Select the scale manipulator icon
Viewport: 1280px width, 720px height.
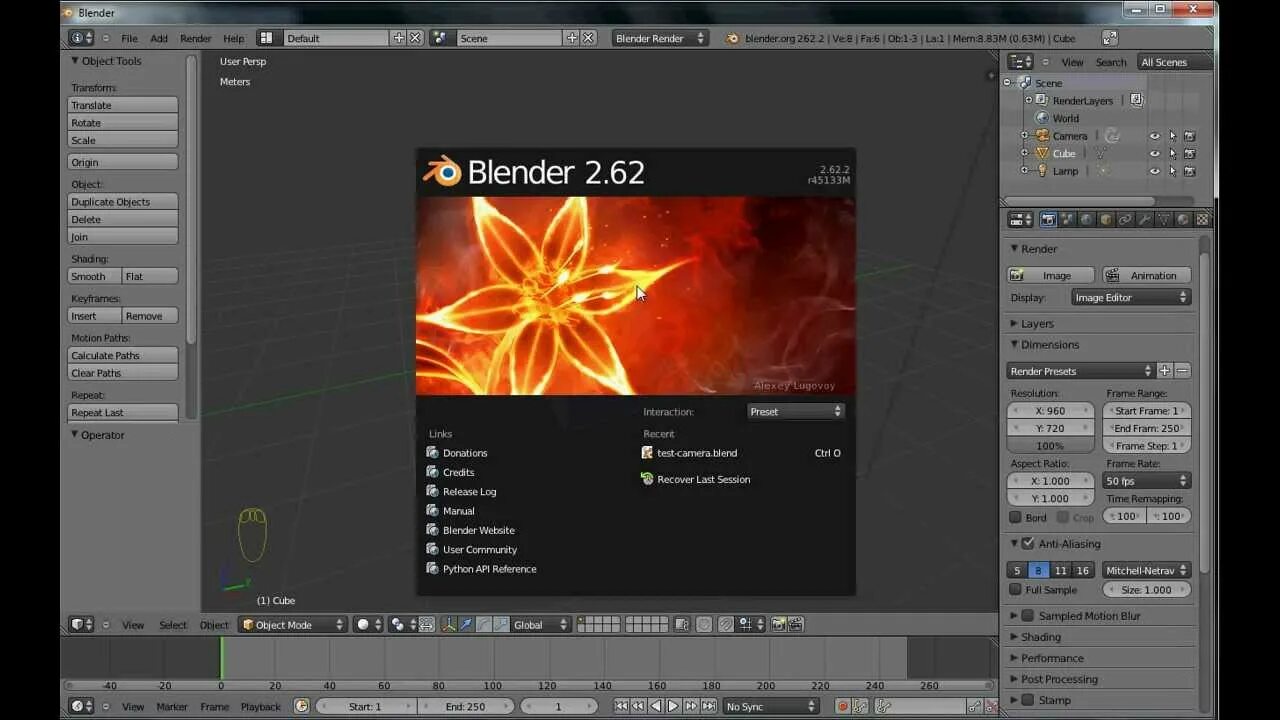coord(500,624)
